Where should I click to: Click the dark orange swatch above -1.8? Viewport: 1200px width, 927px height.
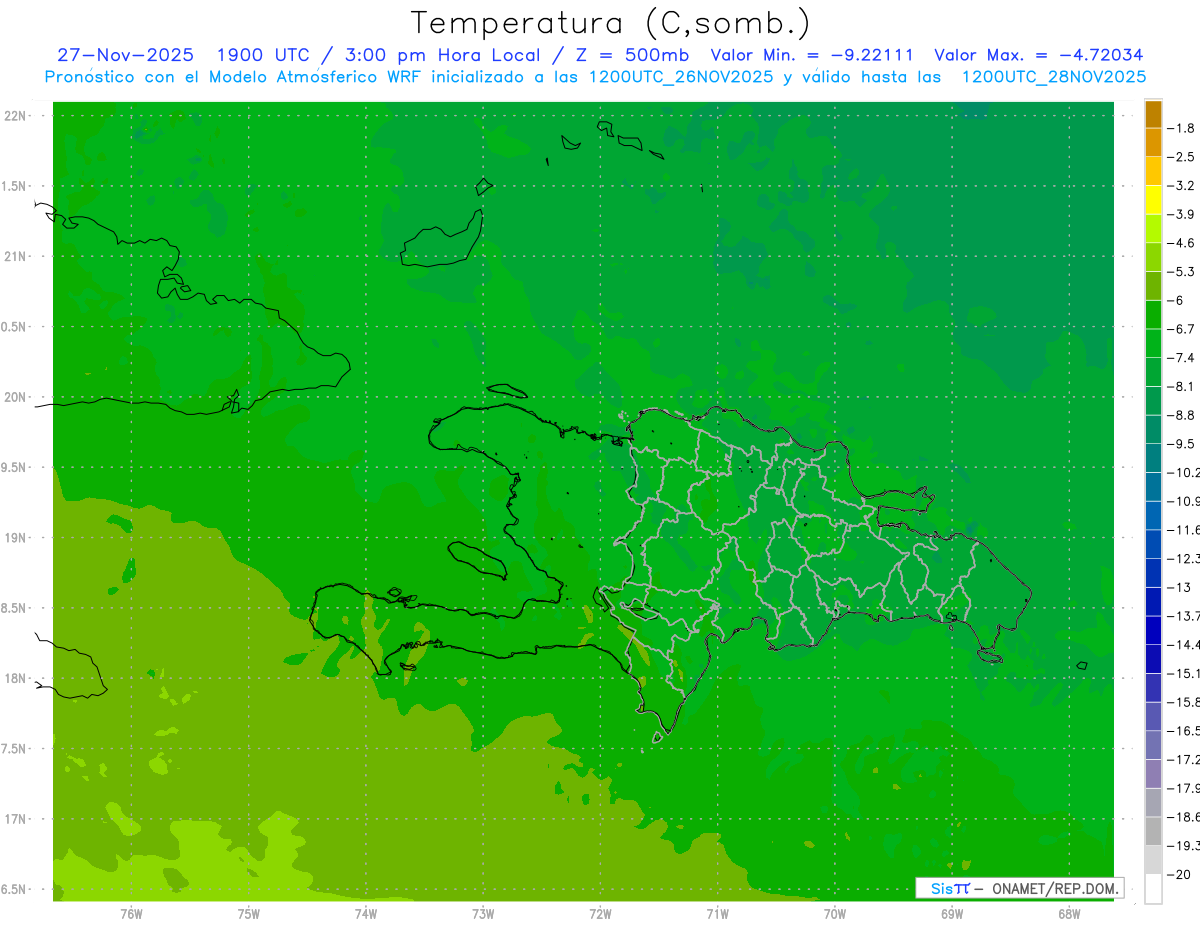(1153, 114)
